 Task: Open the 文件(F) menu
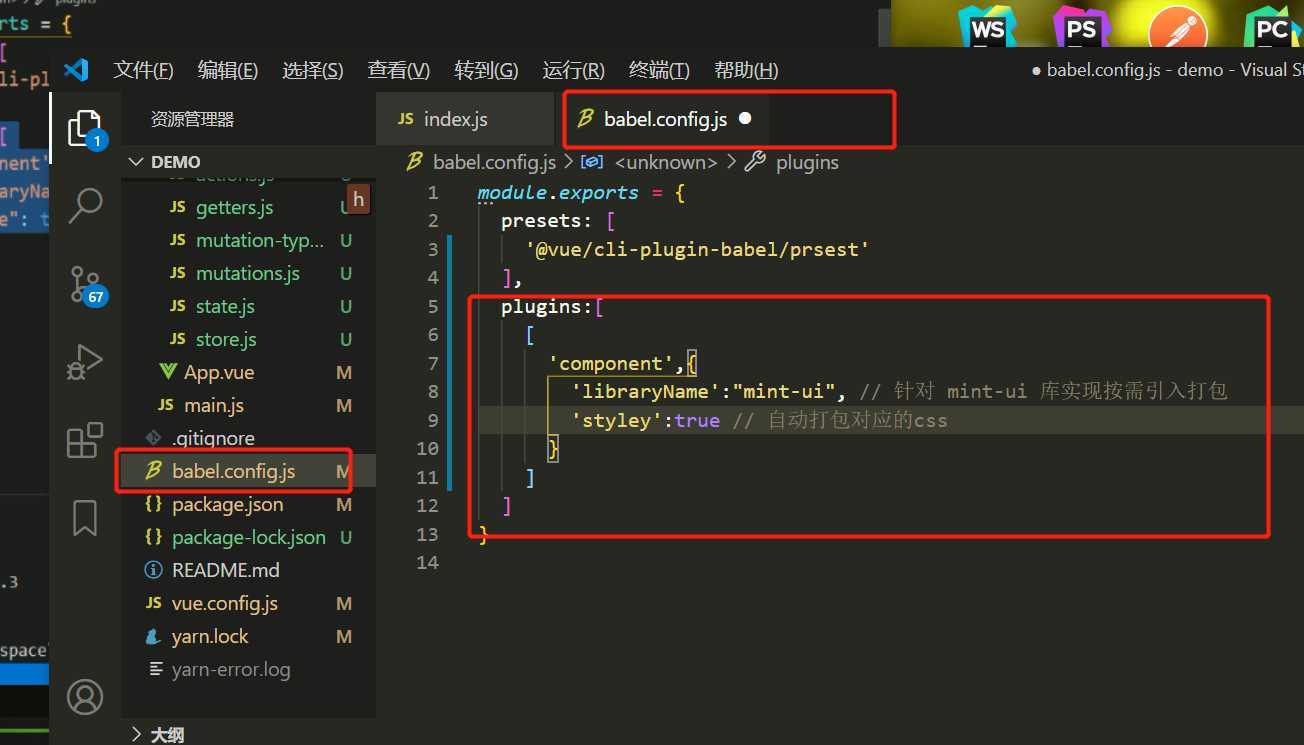point(143,70)
